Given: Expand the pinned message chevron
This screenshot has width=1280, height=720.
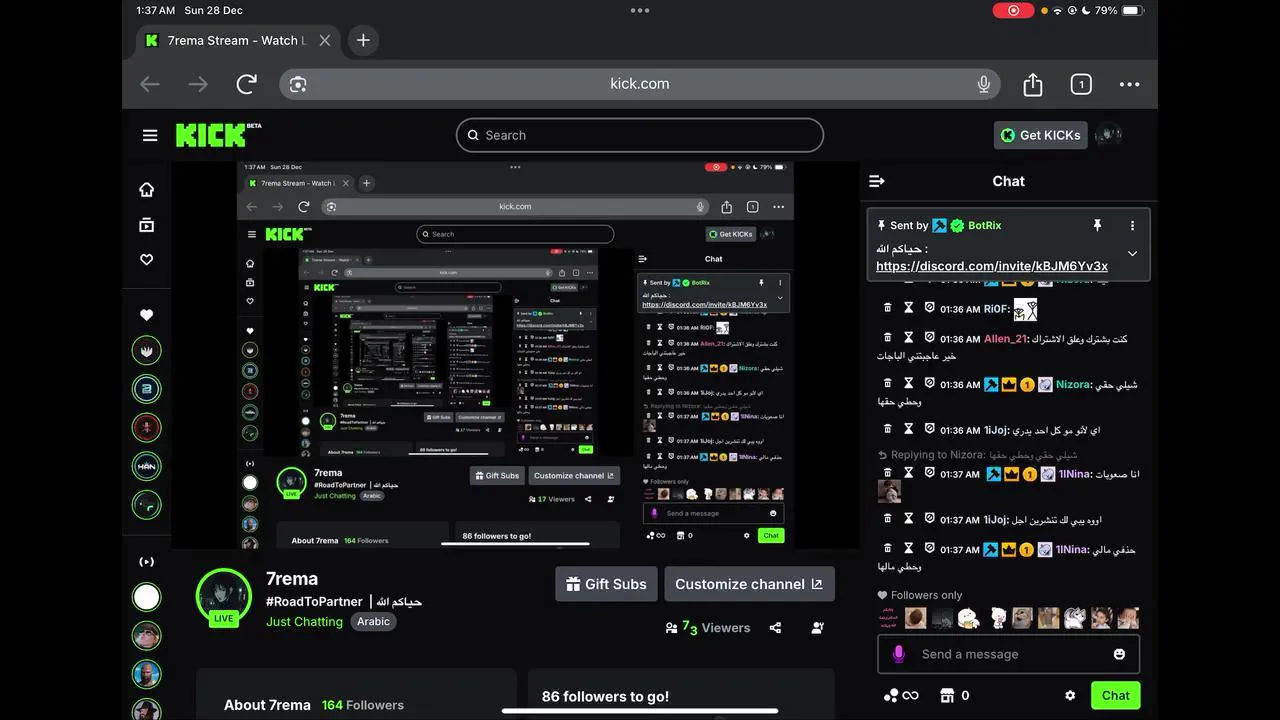Looking at the screenshot, I should tap(1132, 254).
